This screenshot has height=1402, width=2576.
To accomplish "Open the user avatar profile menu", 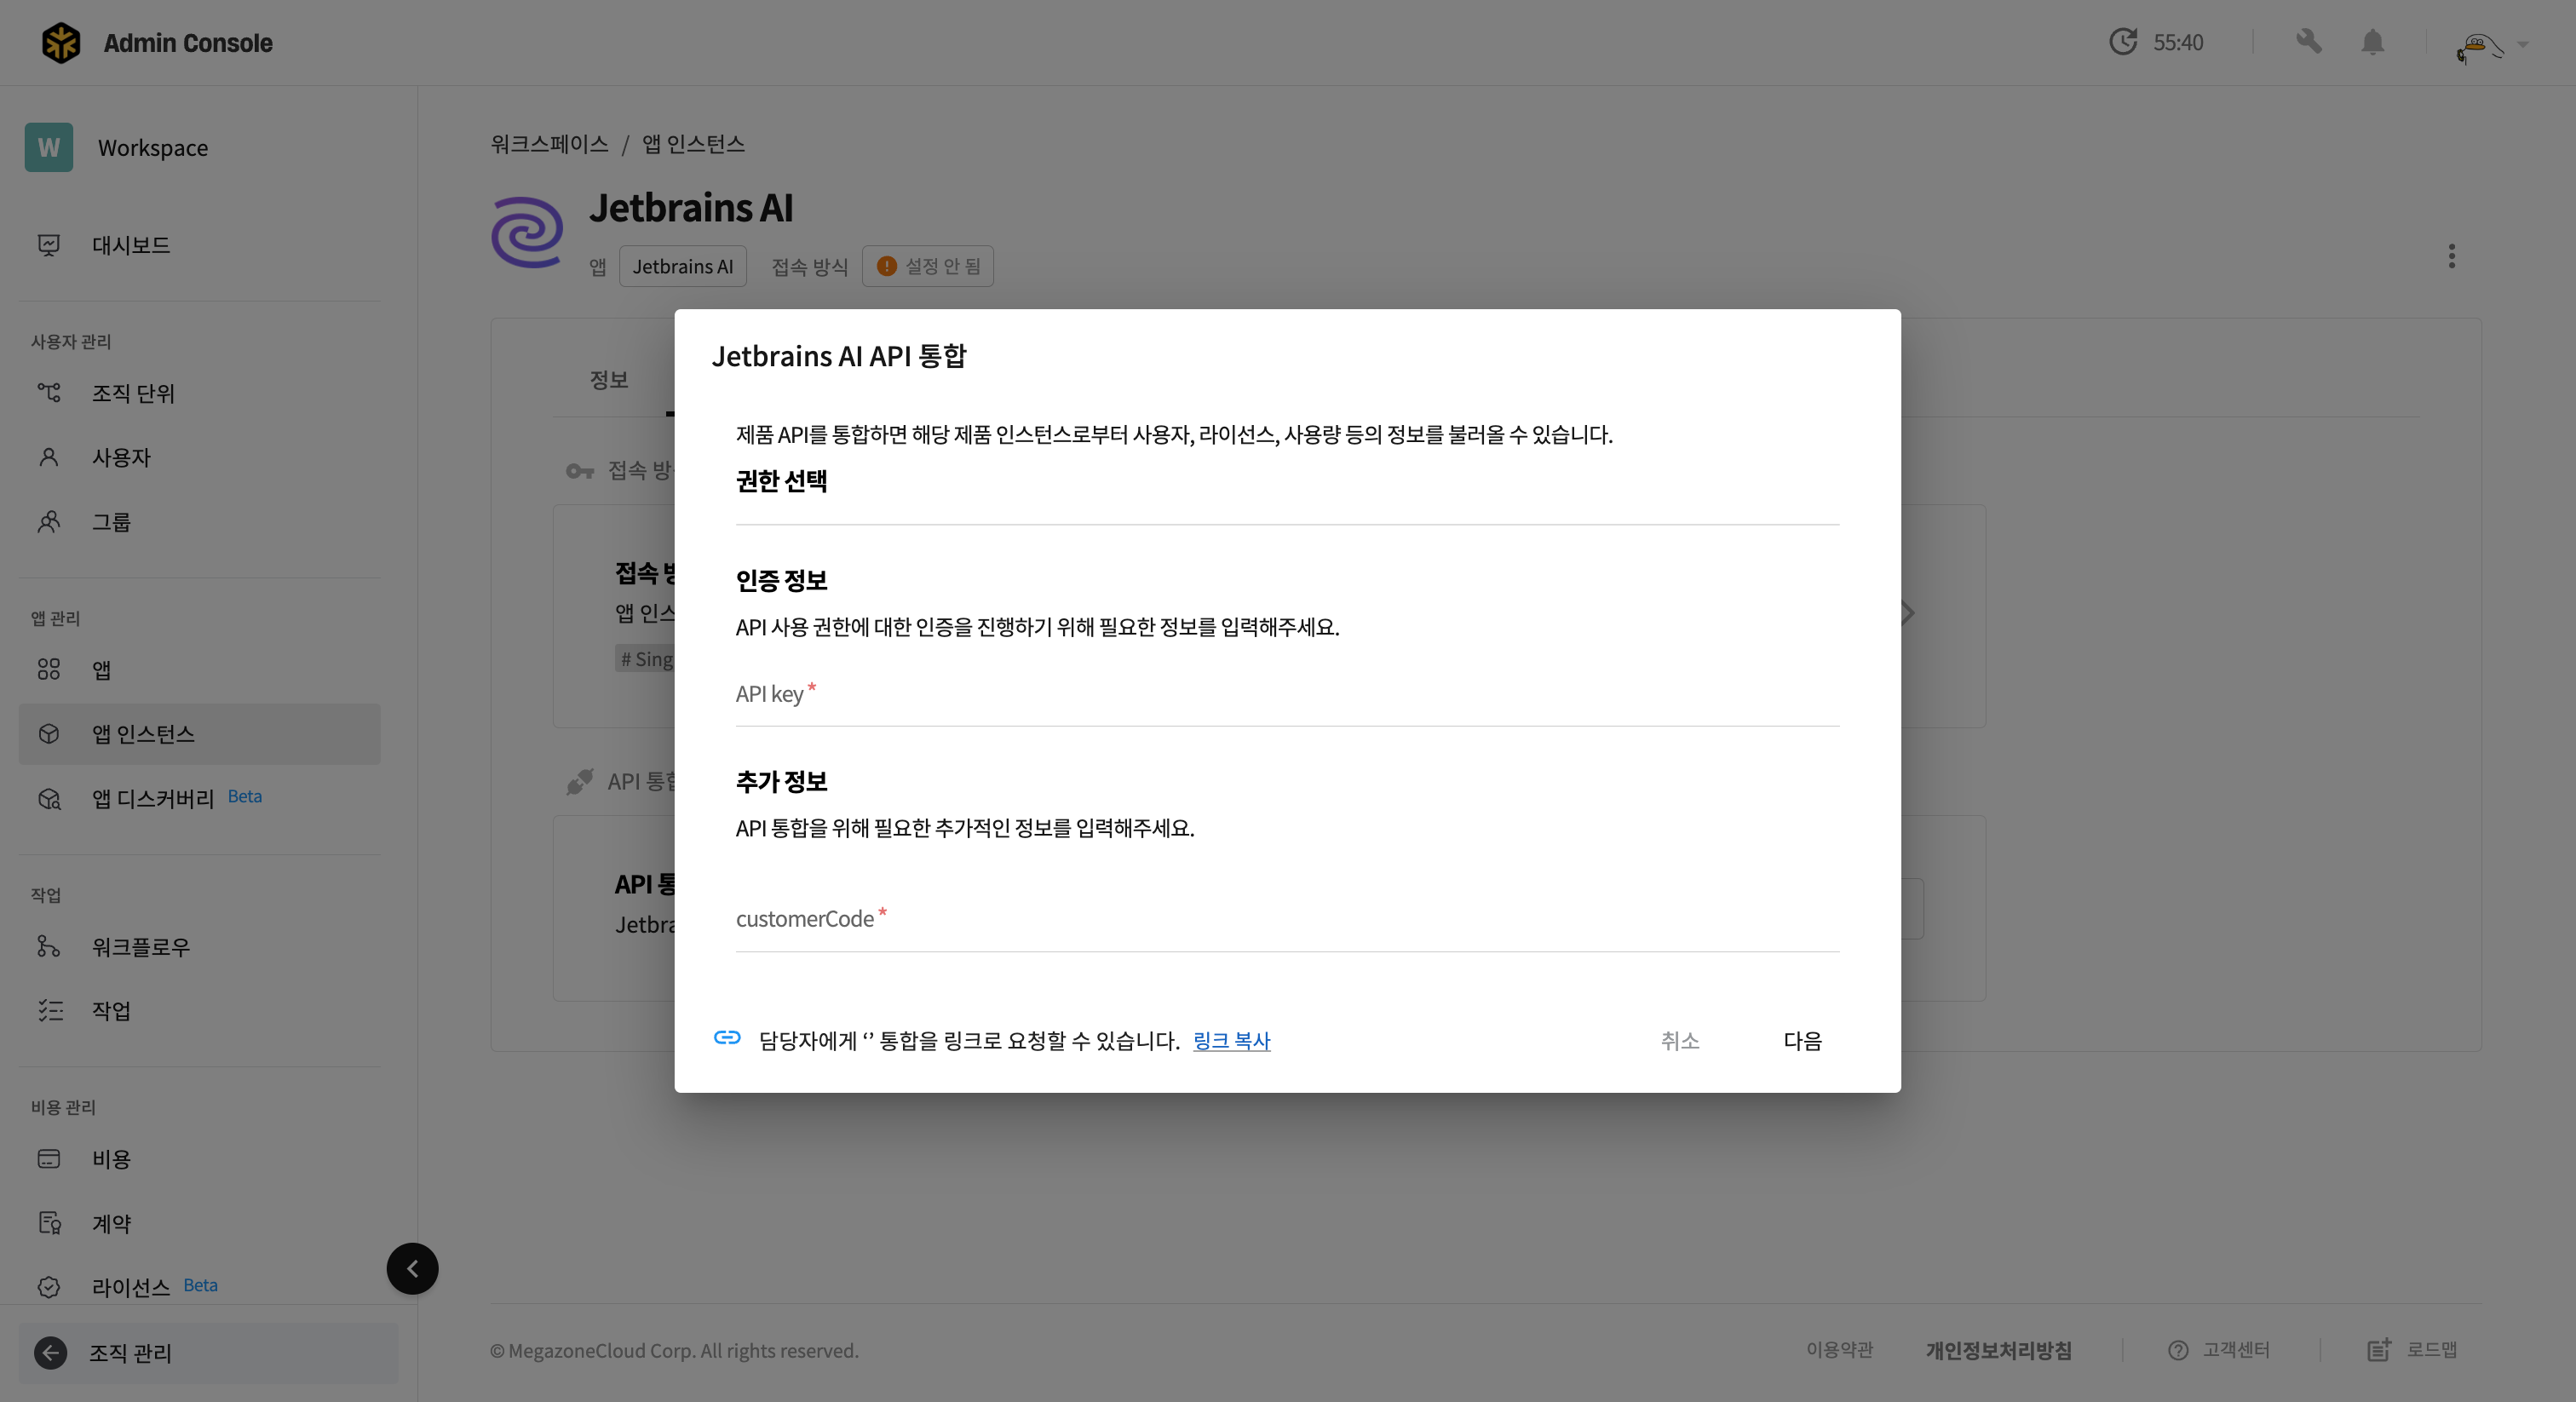I will click(x=2479, y=47).
